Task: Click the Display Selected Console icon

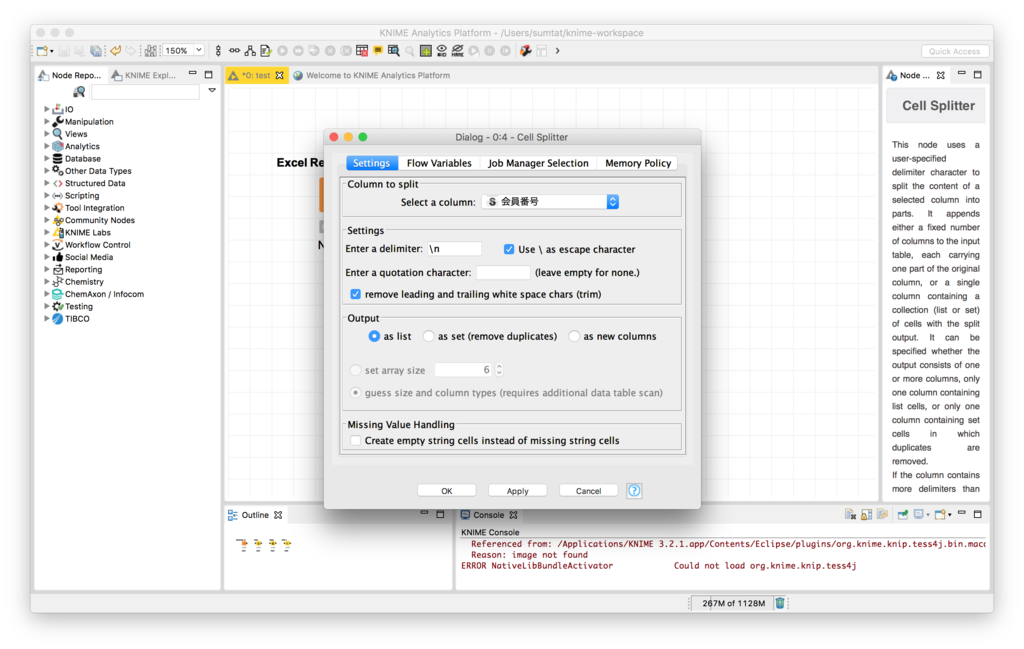Action: click(x=920, y=514)
